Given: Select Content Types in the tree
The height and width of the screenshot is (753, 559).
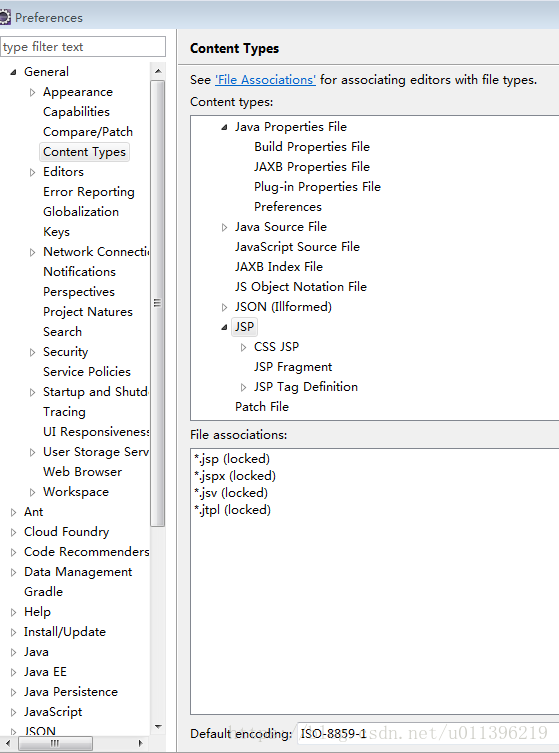Looking at the screenshot, I should pos(84,152).
